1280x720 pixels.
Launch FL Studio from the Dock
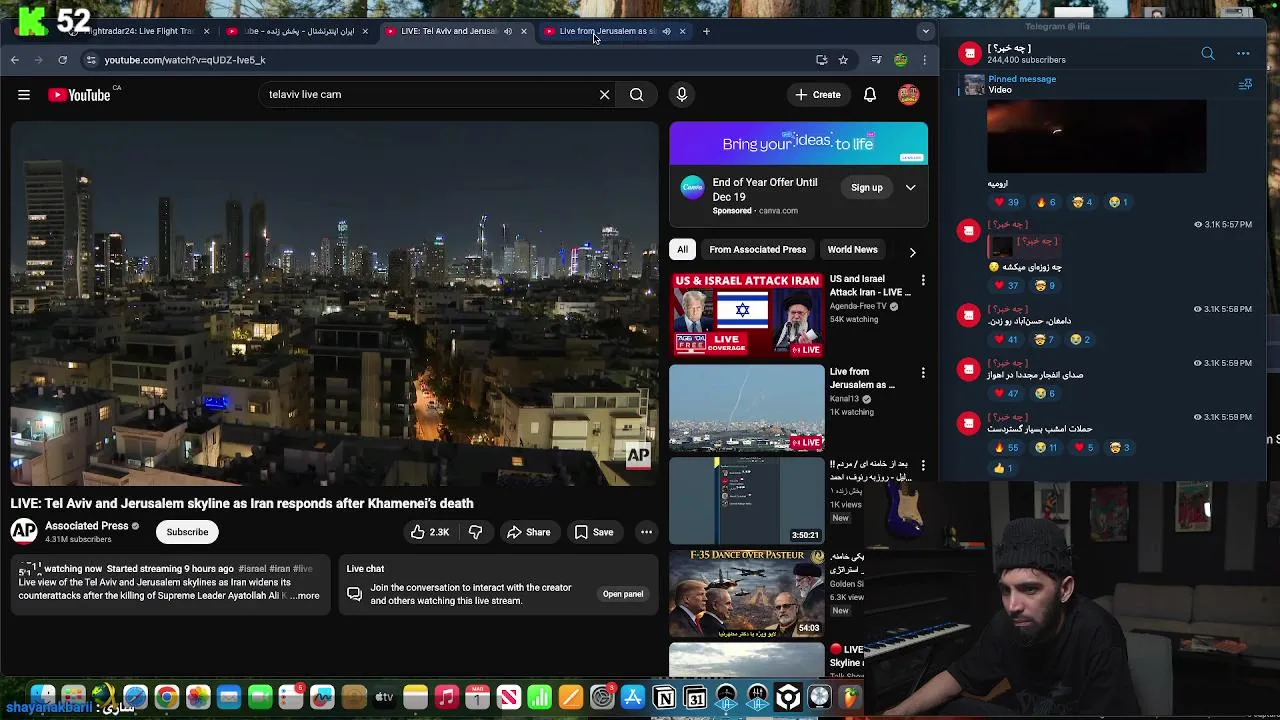point(851,697)
